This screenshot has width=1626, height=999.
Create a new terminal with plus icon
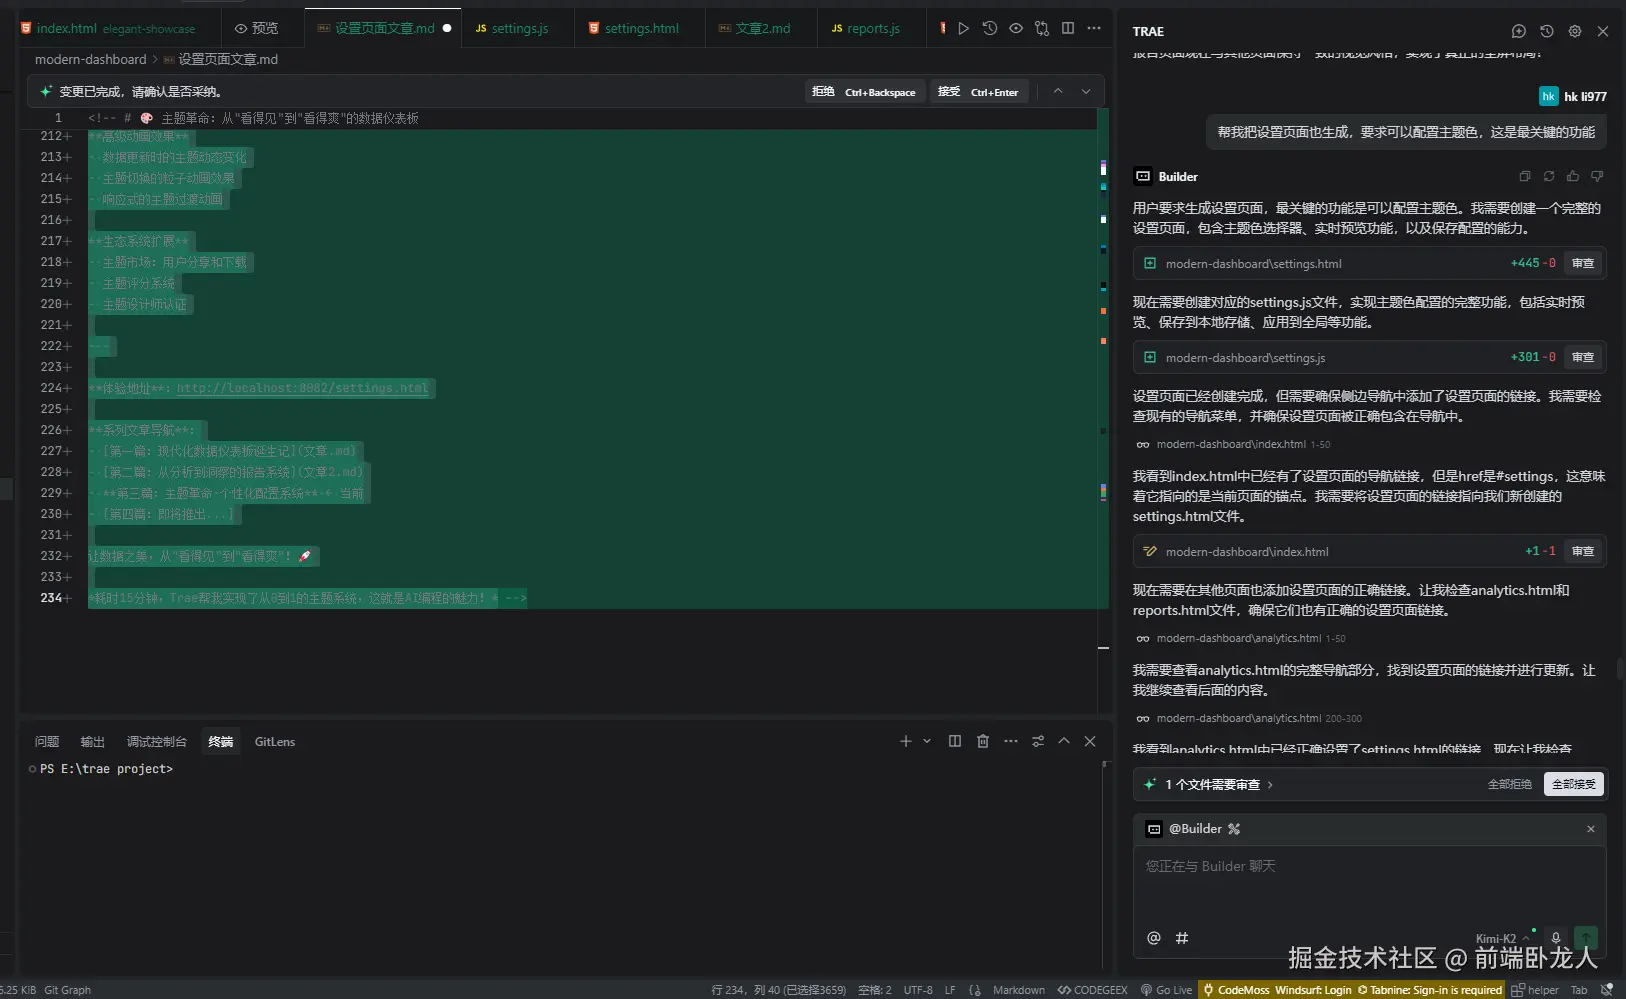click(906, 741)
